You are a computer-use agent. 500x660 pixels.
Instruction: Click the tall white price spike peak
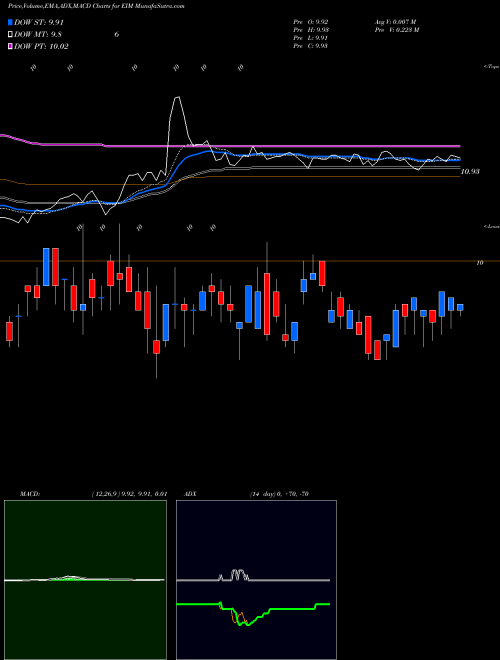(x=178, y=98)
